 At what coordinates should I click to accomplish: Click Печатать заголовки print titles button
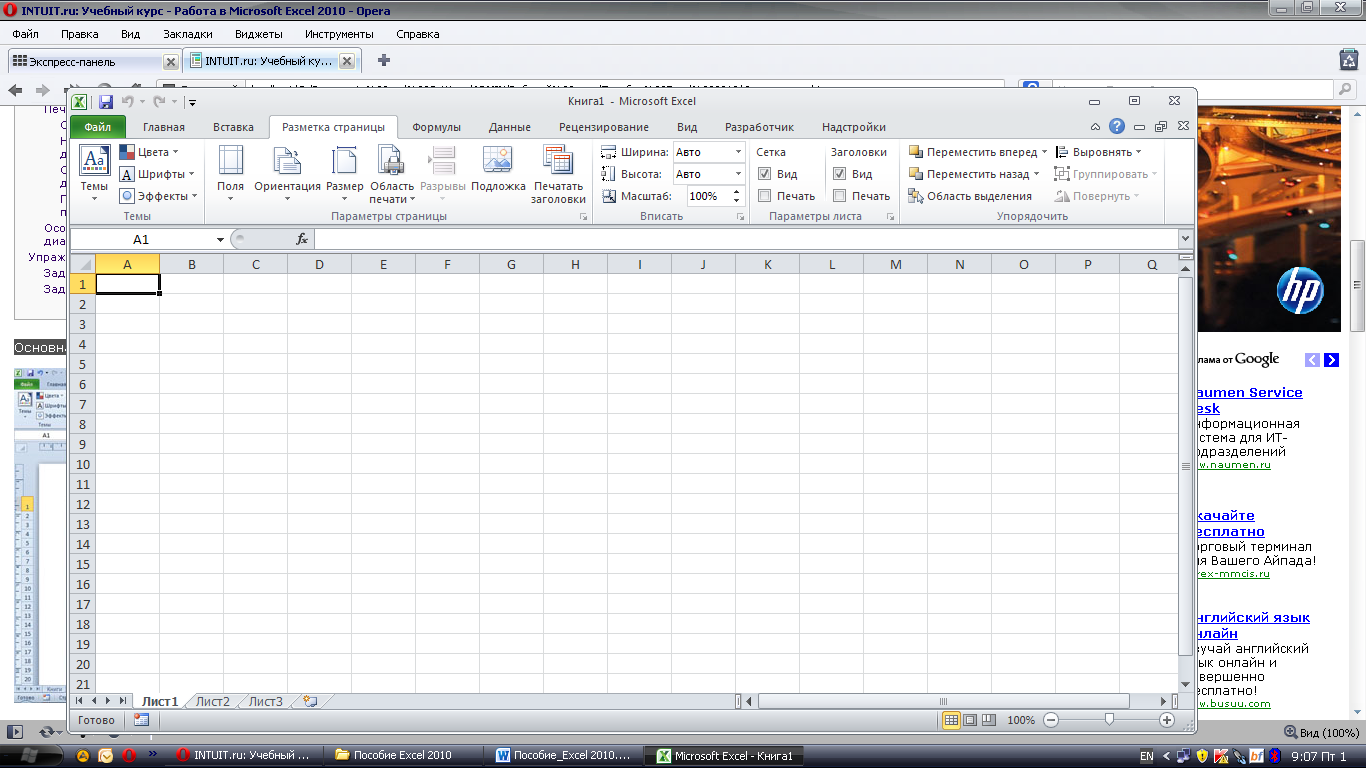(x=558, y=173)
